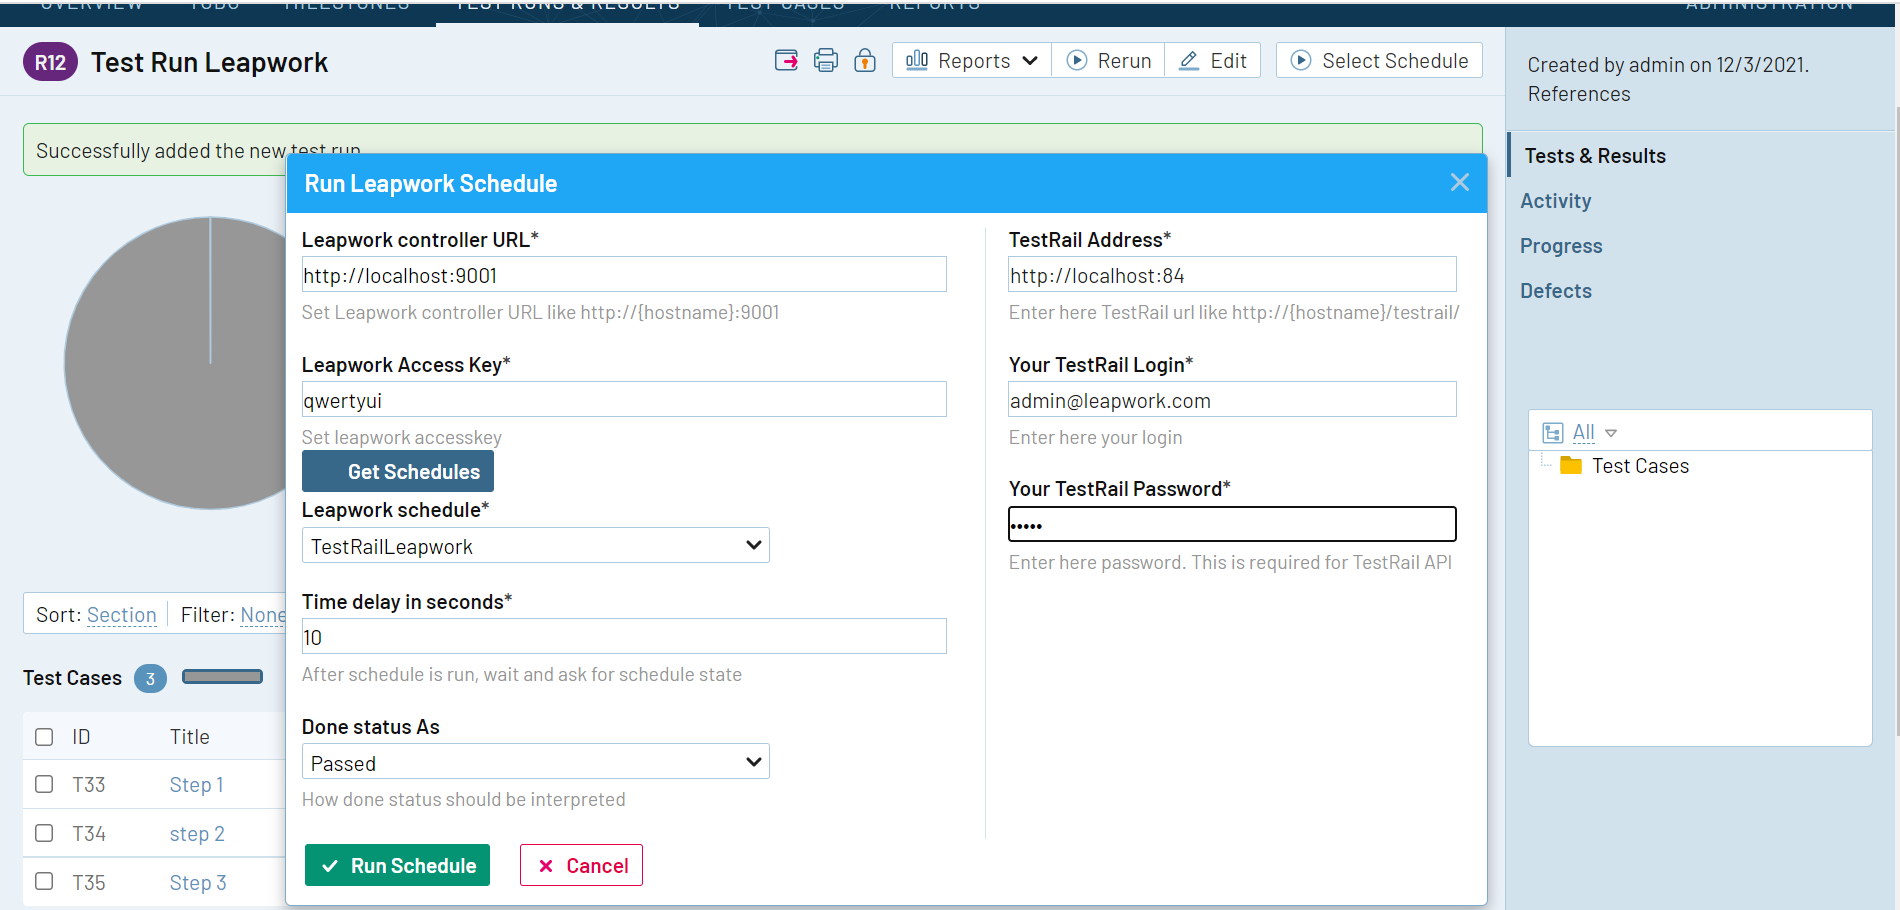Click the Select Schedule button
Image resolution: width=1900 pixels, height=910 pixels.
pos(1379,60)
